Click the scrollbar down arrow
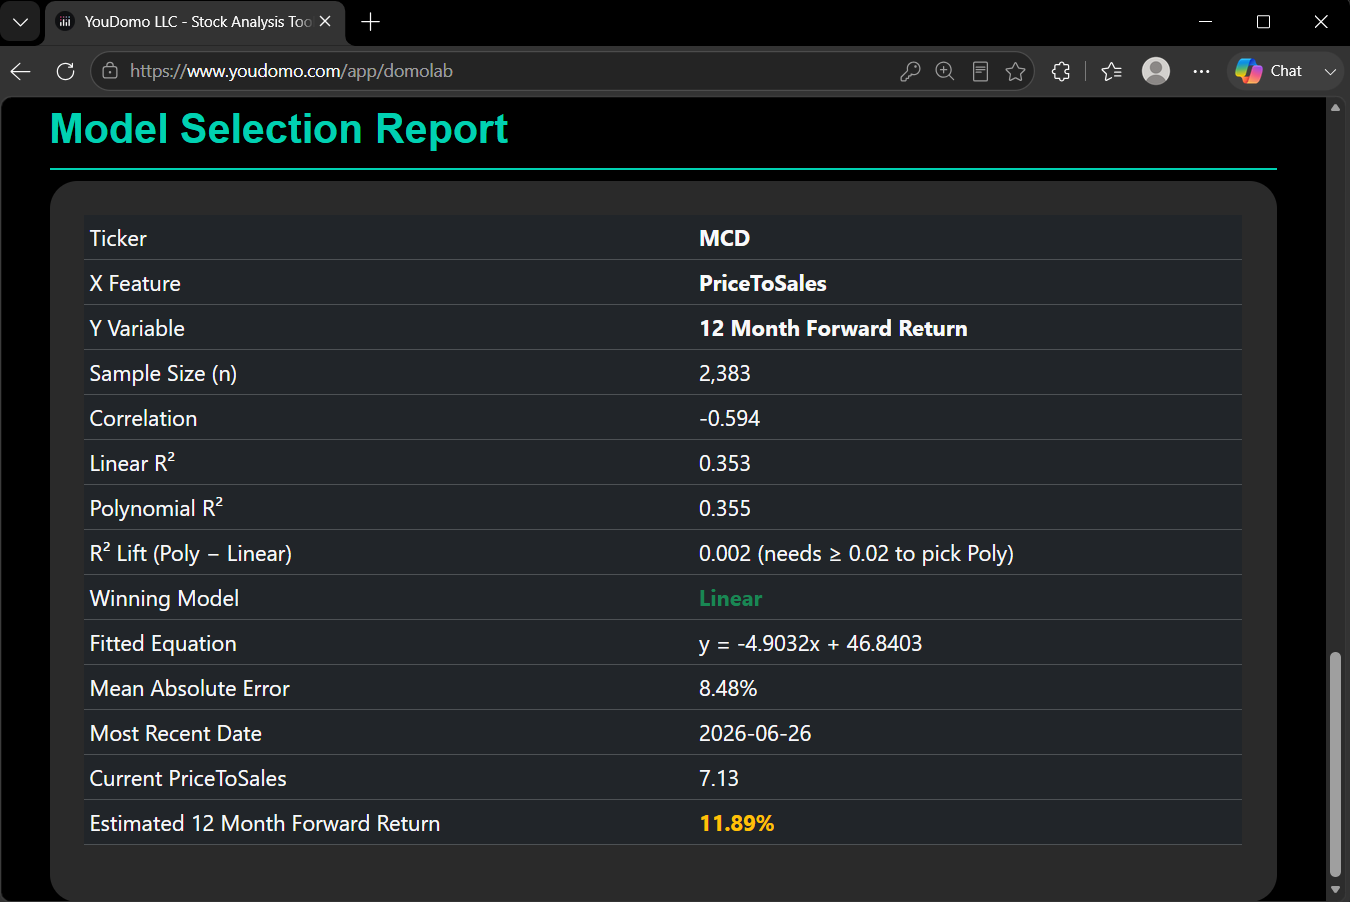 tap(1335, 890)
